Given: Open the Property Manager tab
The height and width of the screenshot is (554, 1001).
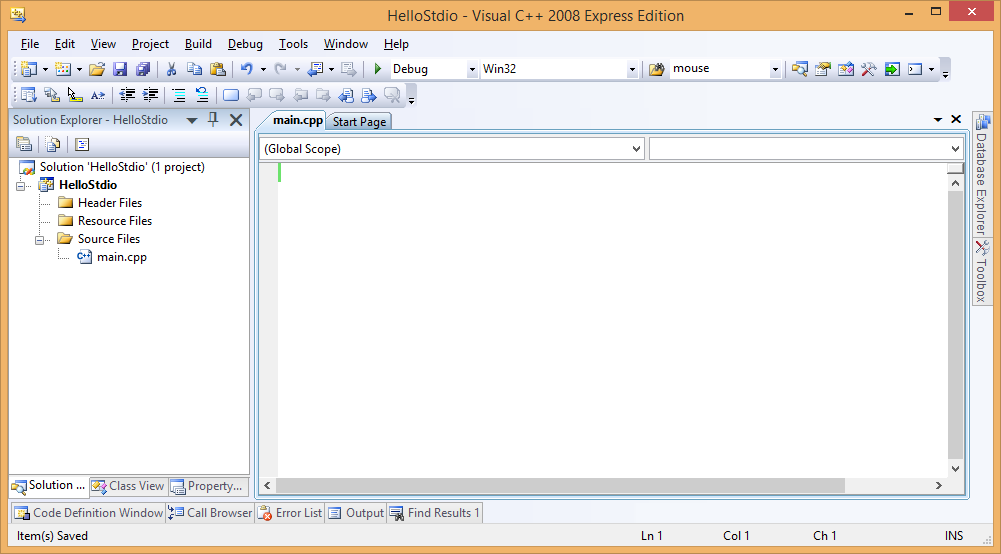Looking at the screenshot, I should [x=208, y=486].
